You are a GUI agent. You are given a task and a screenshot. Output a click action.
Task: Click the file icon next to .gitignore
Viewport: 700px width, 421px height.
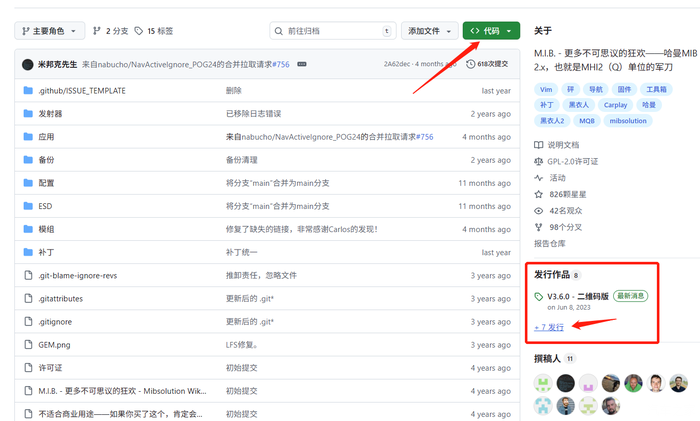(28, 321)
